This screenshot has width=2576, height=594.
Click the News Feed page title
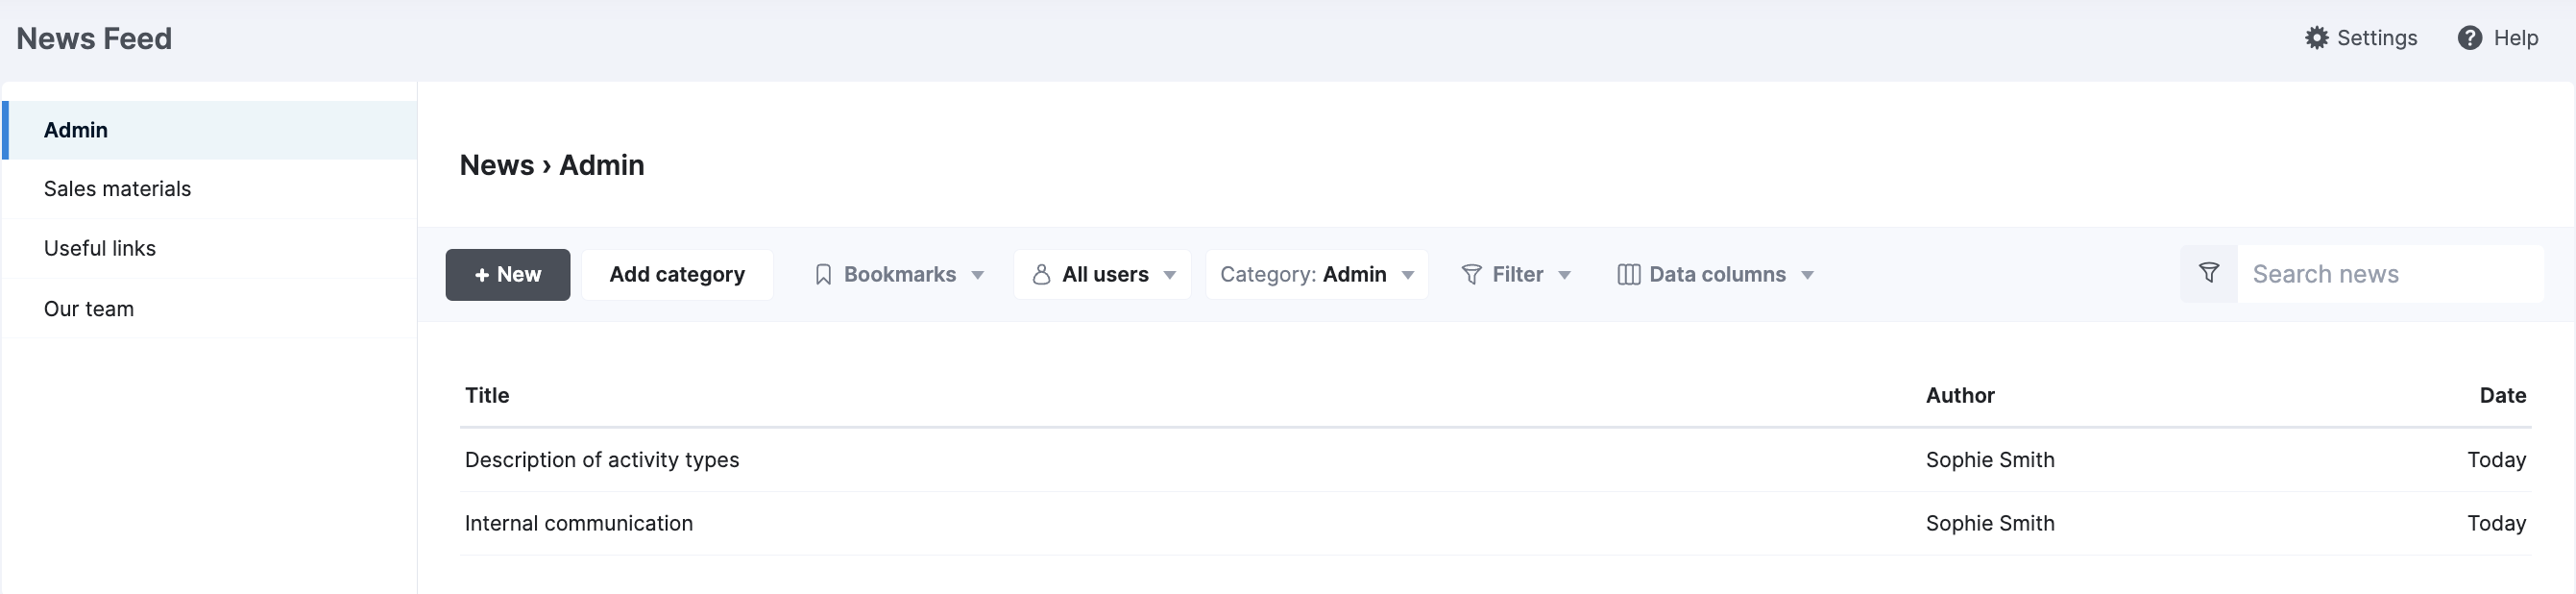click(x=94, y=39)
